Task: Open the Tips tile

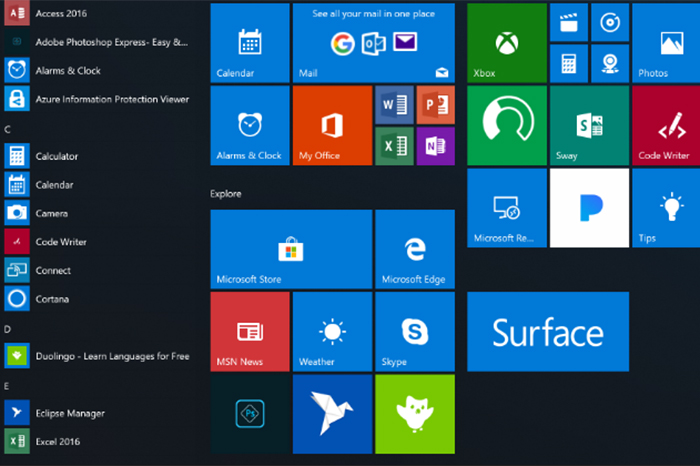Action: (665, 208)
